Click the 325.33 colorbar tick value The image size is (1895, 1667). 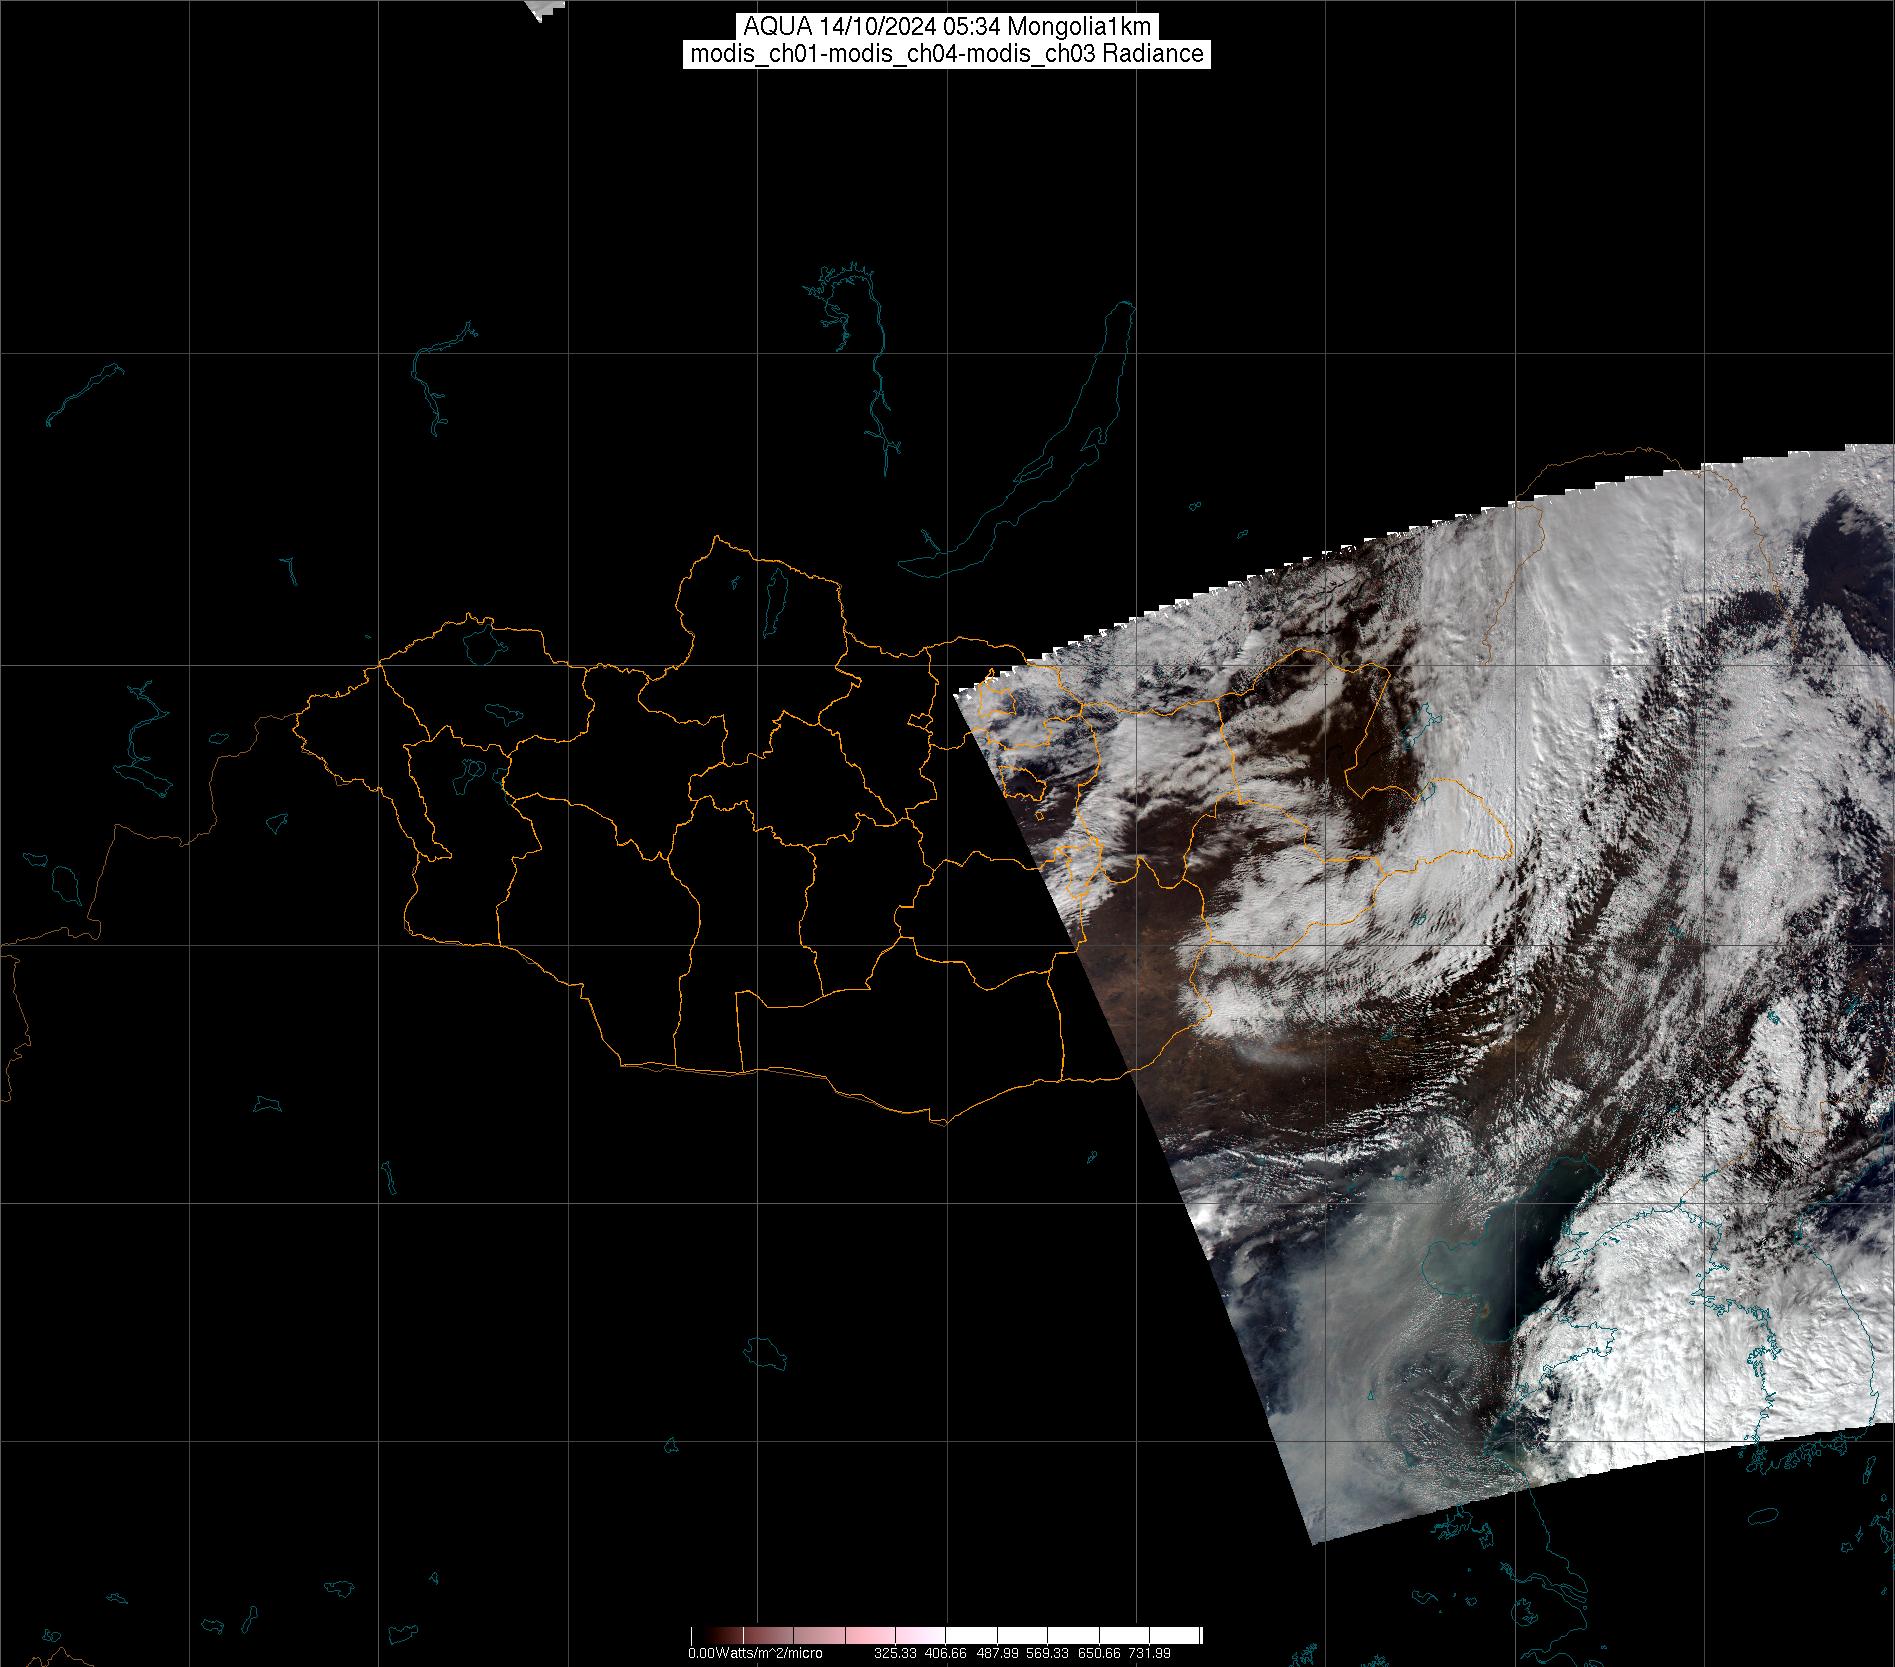pos(895,1653)
